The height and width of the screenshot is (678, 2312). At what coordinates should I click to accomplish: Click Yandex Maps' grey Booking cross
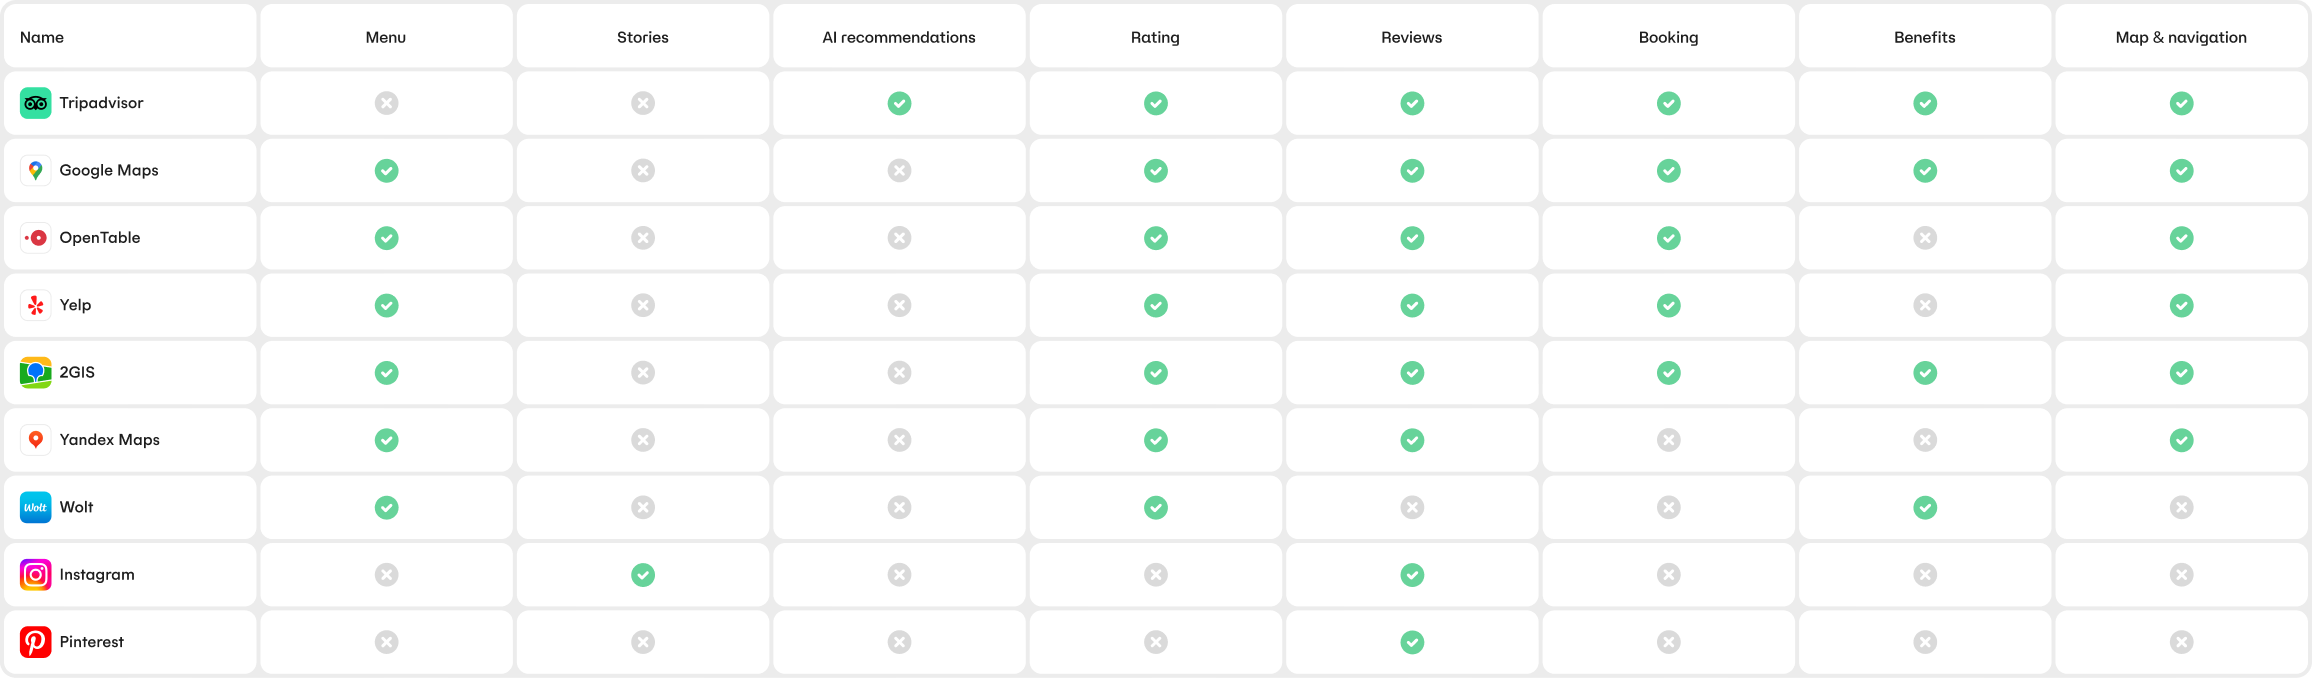click(1668, 440)
